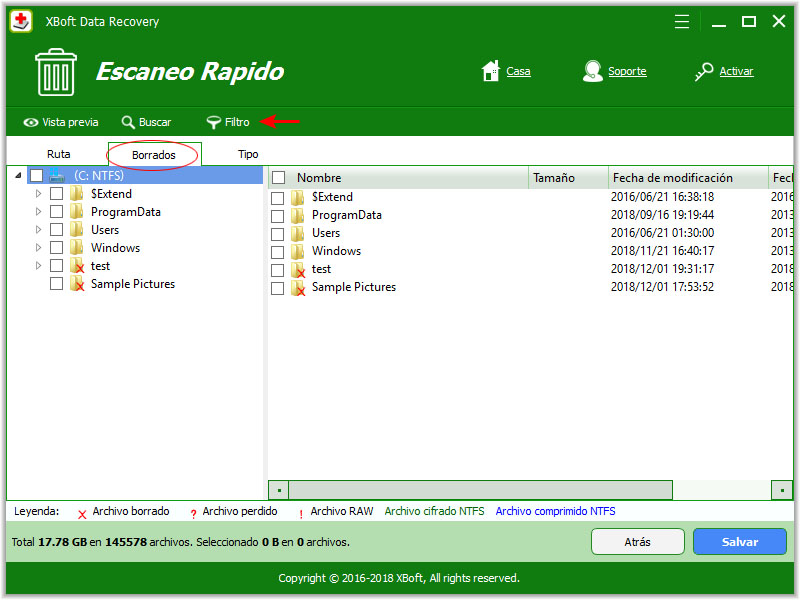Image resolution: width=800 pixels, height=600 pixels.
Task: Expand the test tree node
Action: click(x=38, y=266)
